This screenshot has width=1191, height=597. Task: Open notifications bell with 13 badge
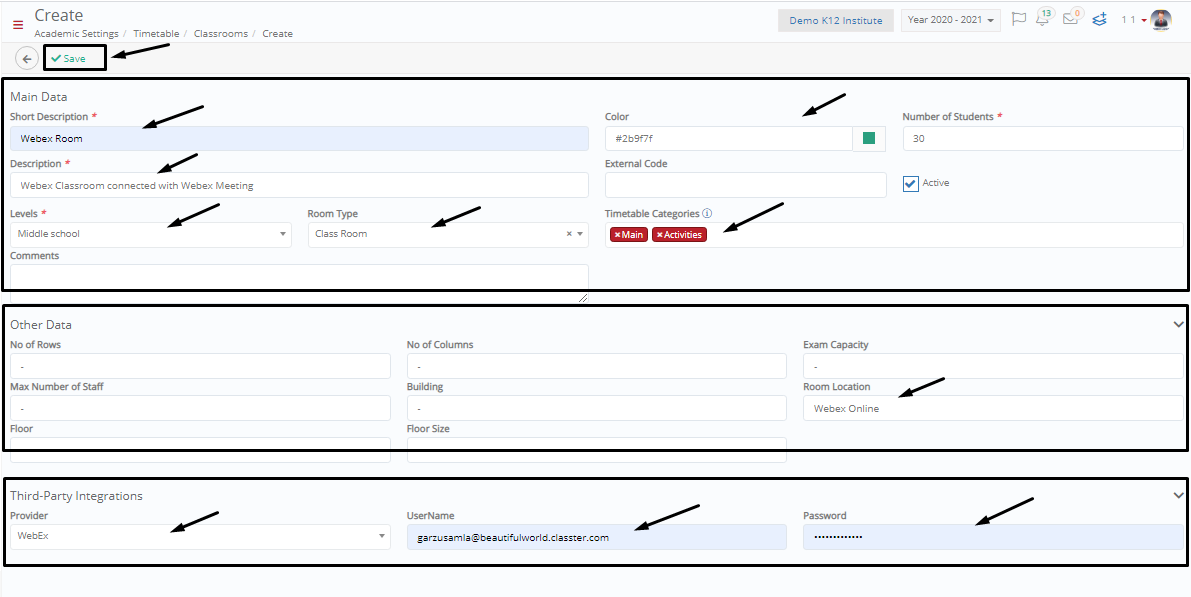pyautogui.click(x=1044, y=19)
